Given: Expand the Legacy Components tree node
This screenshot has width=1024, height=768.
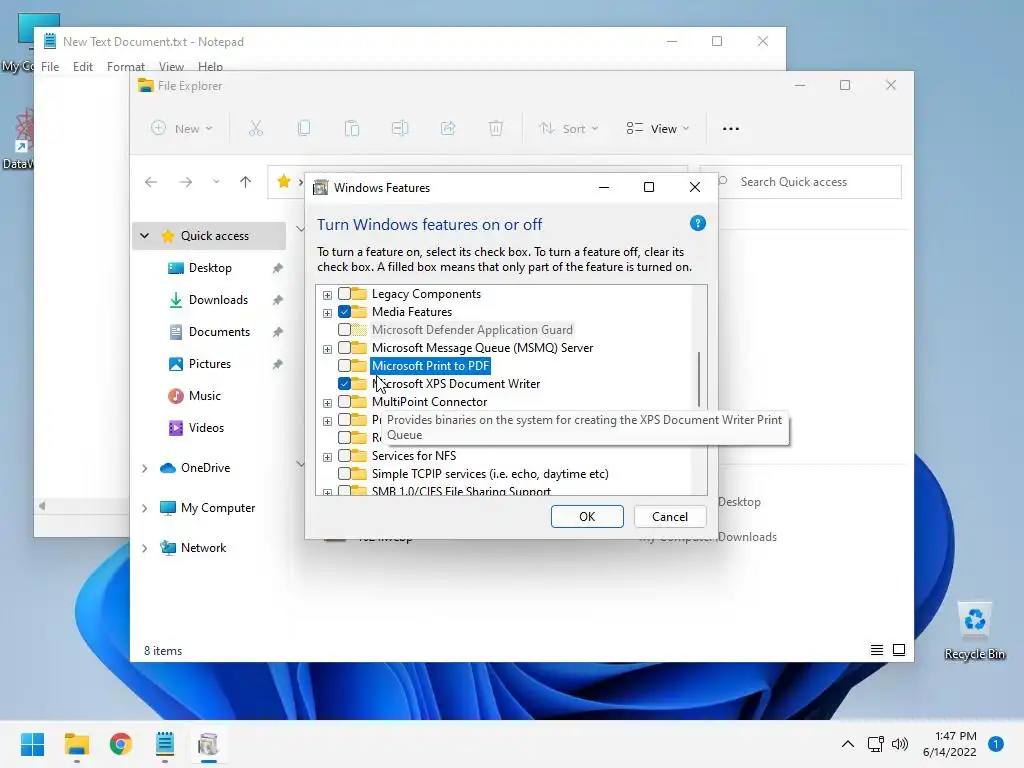Looking at the screenshot, I should 327,295.
